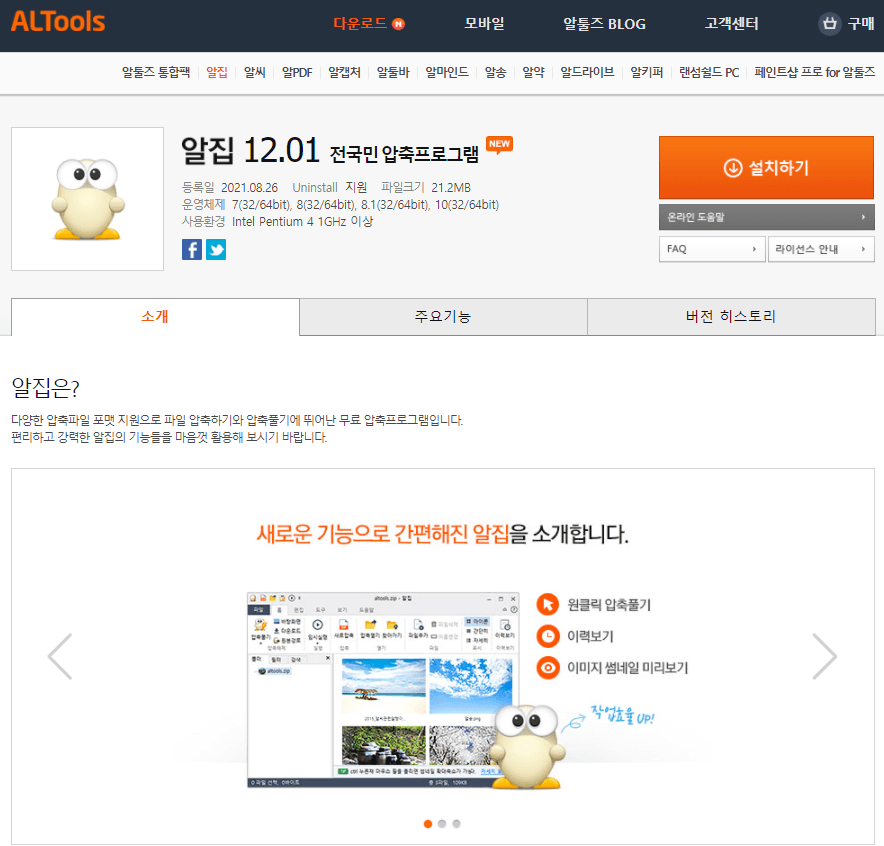884x846 pixels.
Task: Select 알드라이브 in product nav
Action: tap(587, 72)
